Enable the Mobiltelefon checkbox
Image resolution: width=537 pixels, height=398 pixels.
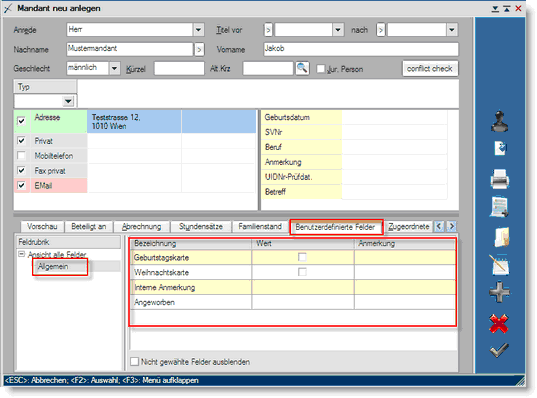(x=21, y=156)
